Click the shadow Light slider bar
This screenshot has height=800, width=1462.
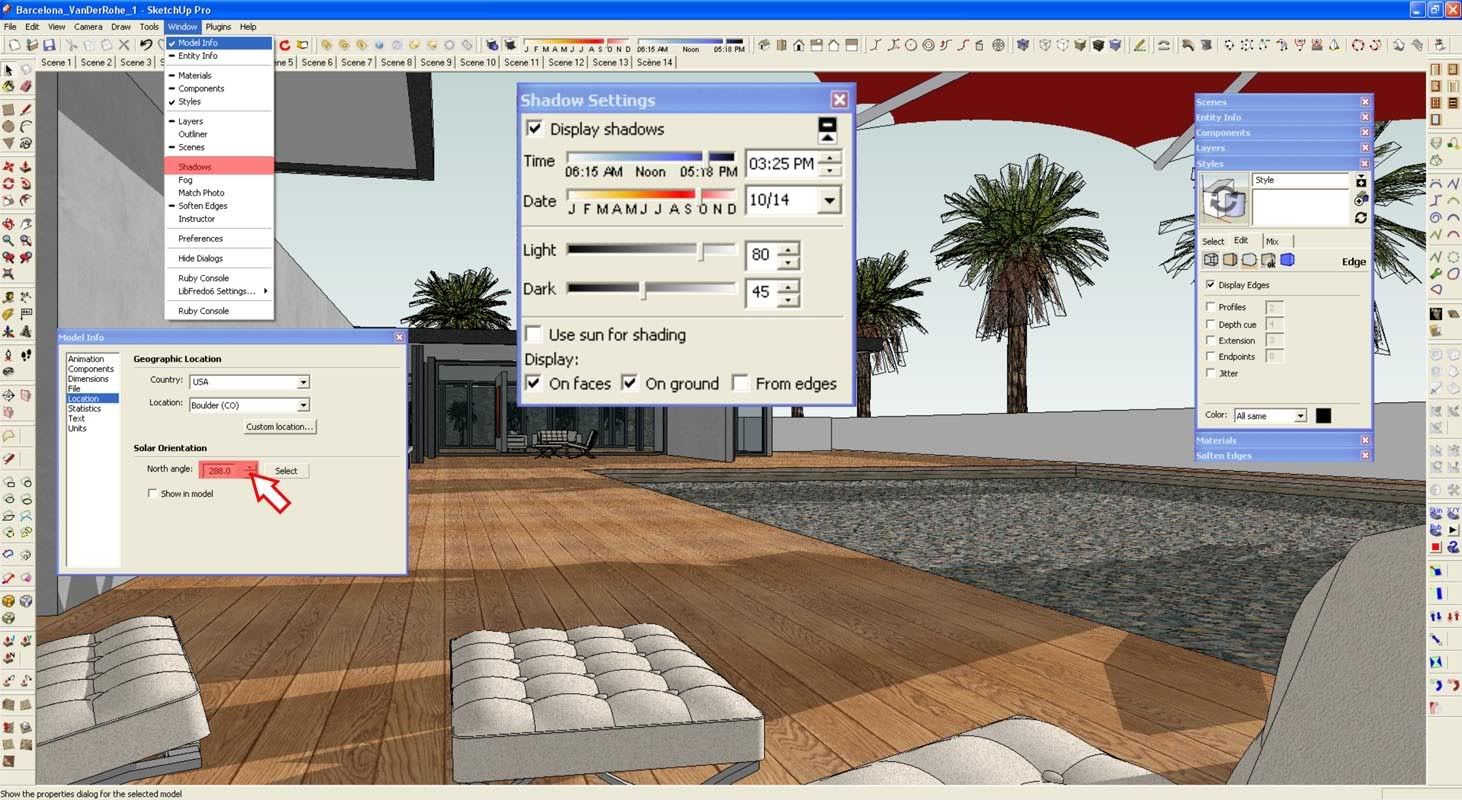coord(651,251)
